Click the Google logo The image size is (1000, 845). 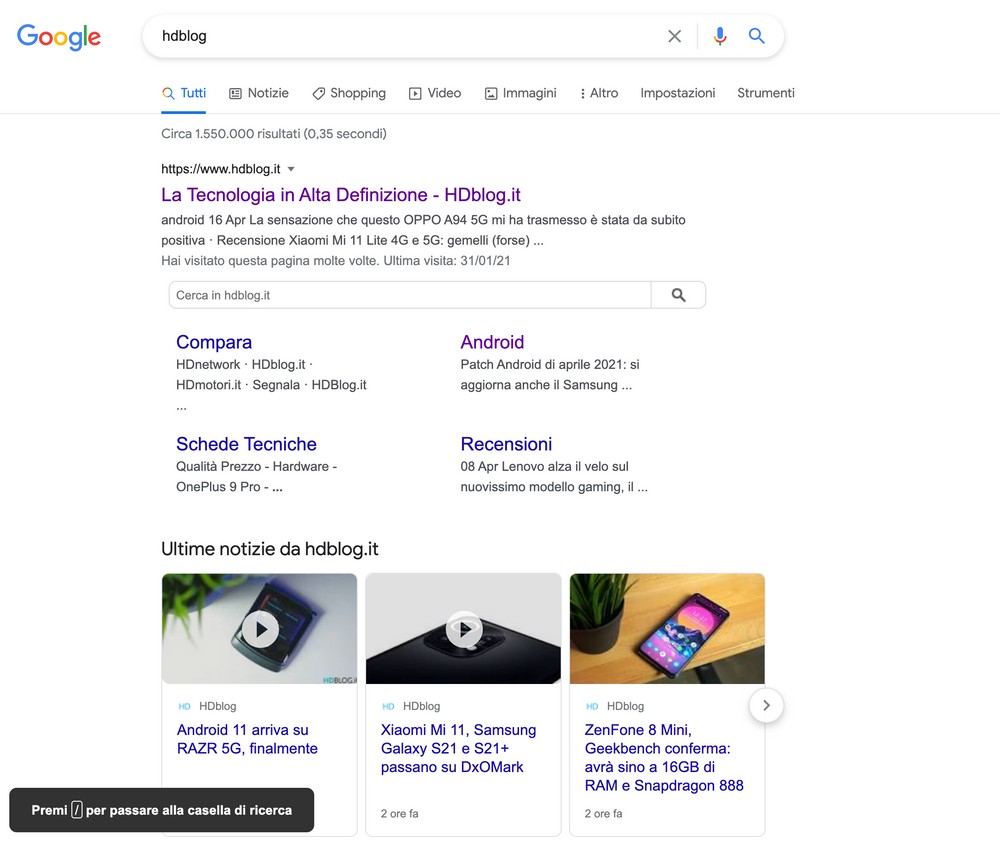pos(59,37)
